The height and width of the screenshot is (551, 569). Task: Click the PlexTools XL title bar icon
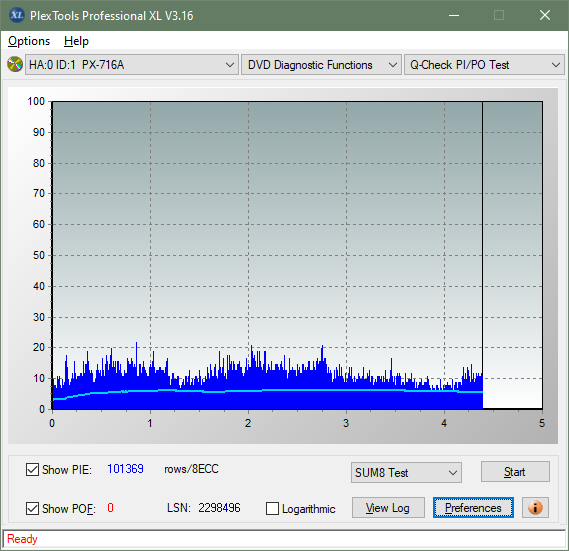pos(17,15)
